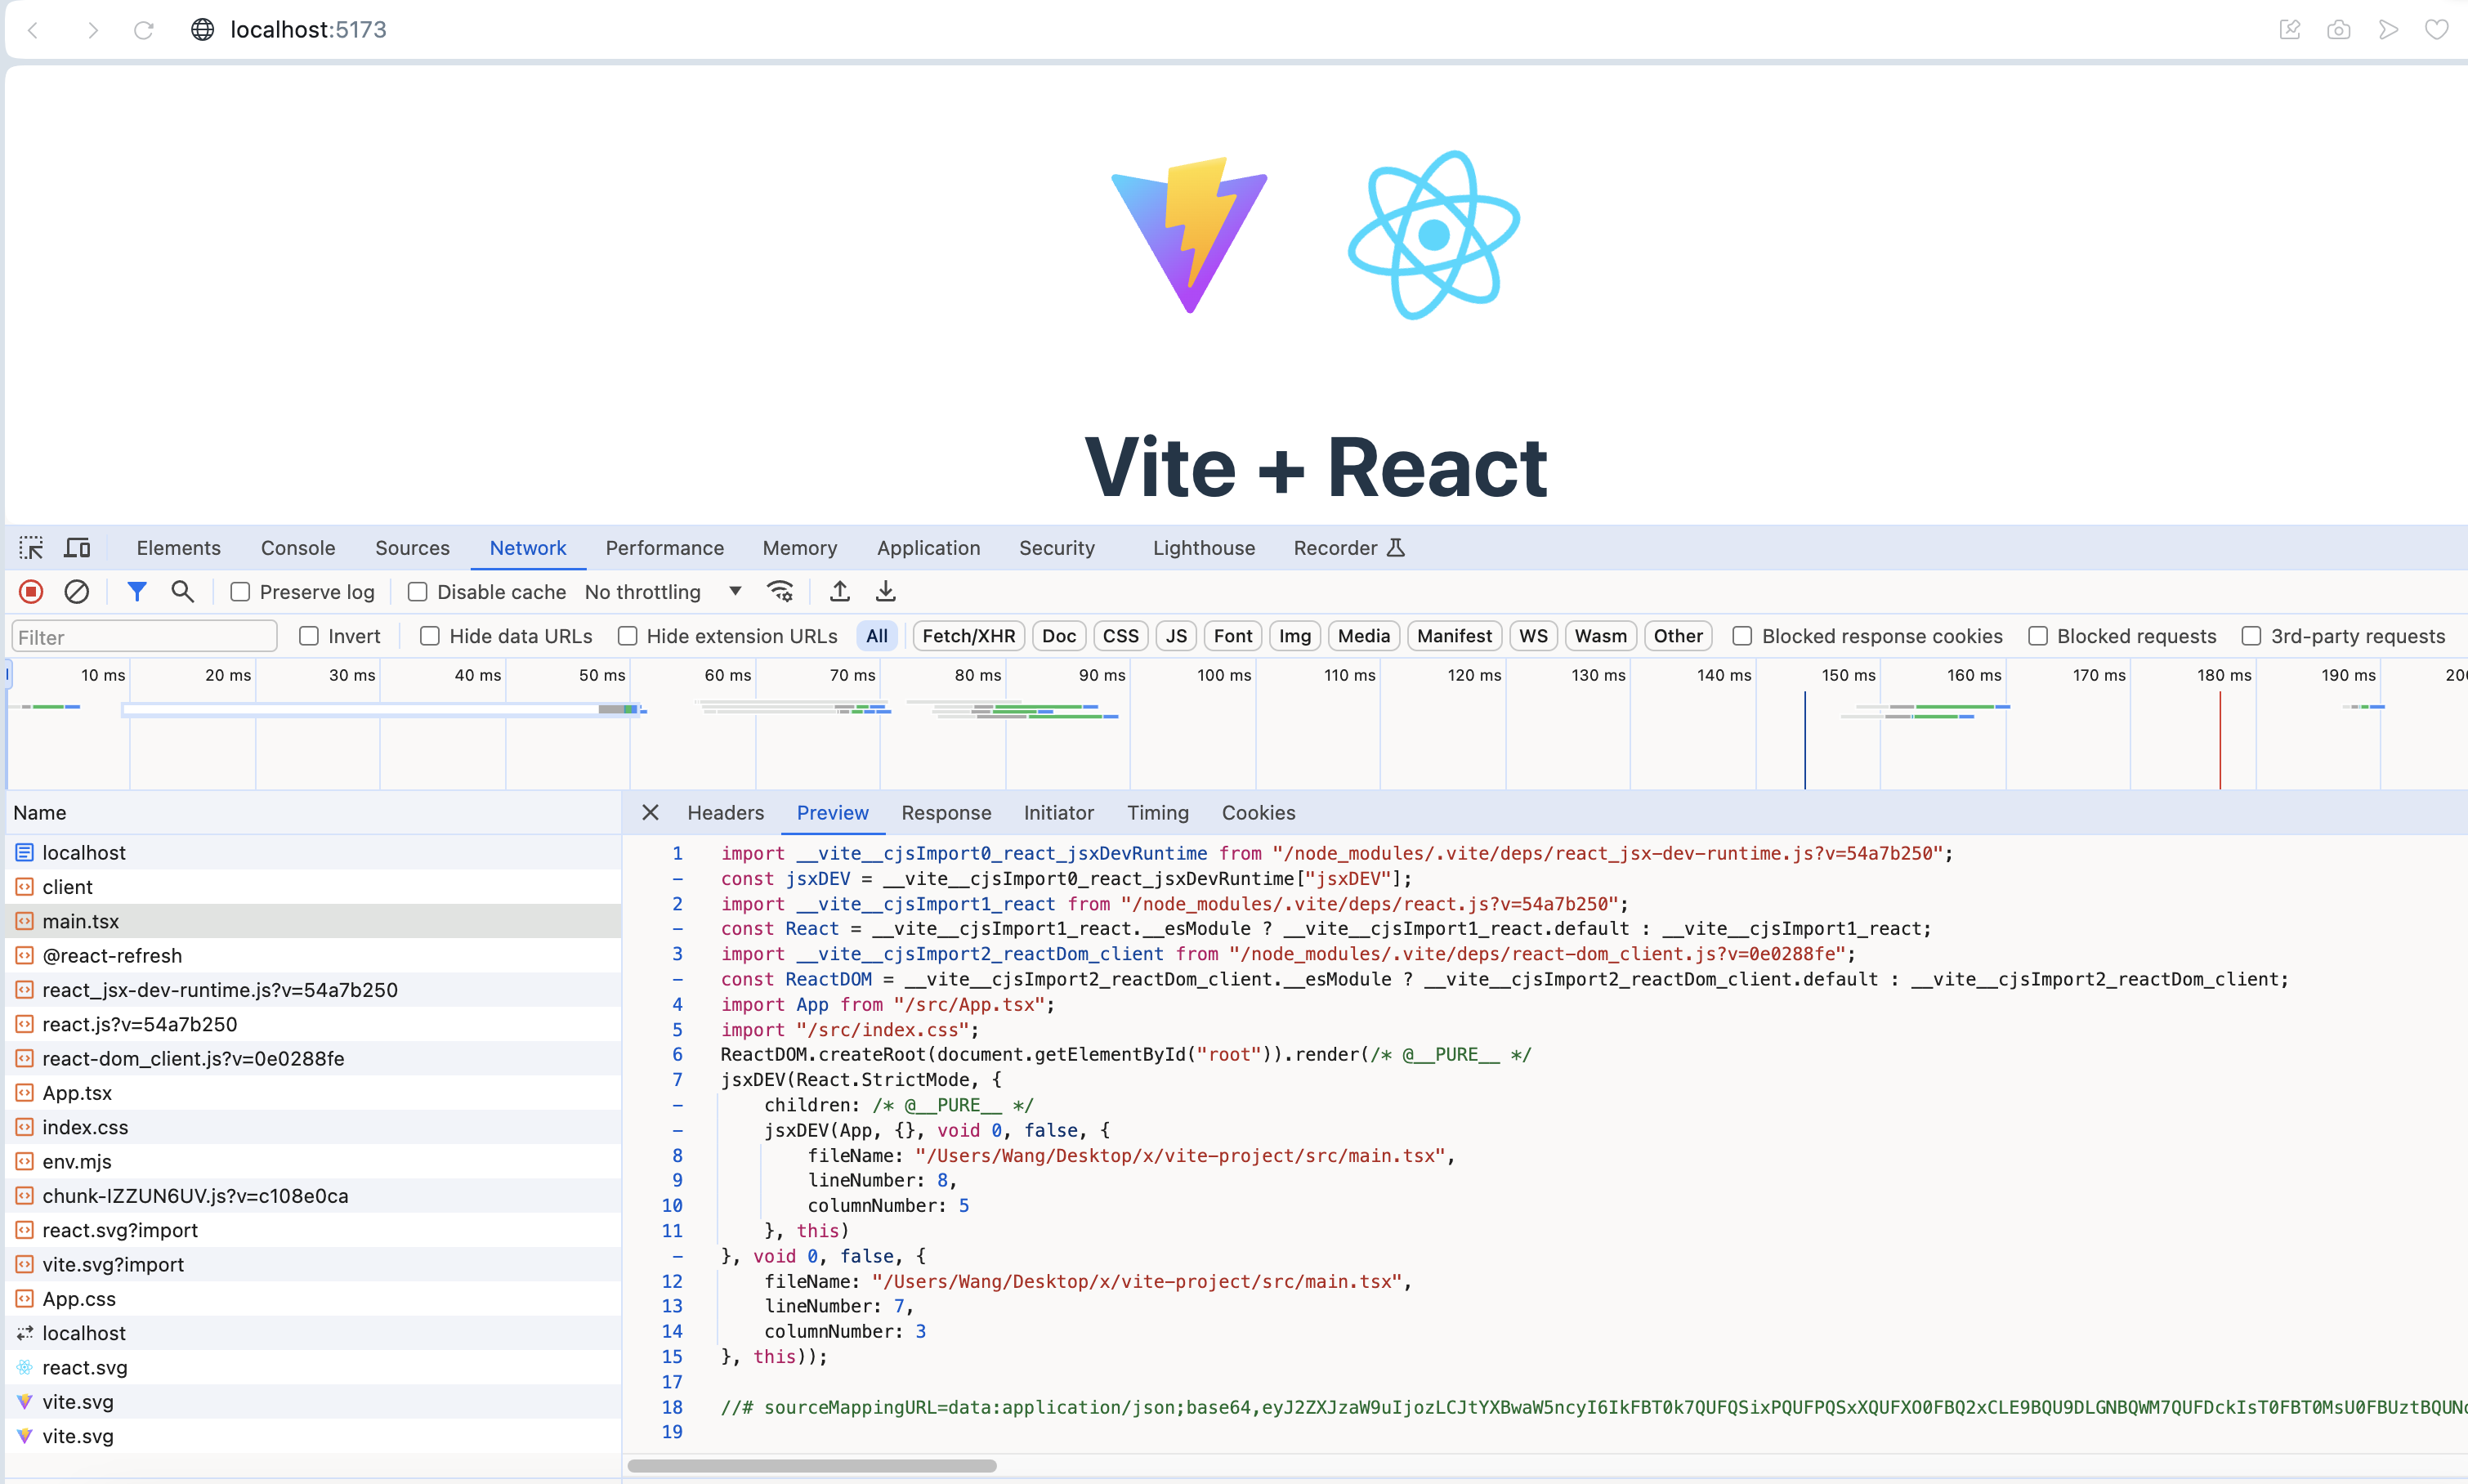Select the App.css request row

[314, 1299]
